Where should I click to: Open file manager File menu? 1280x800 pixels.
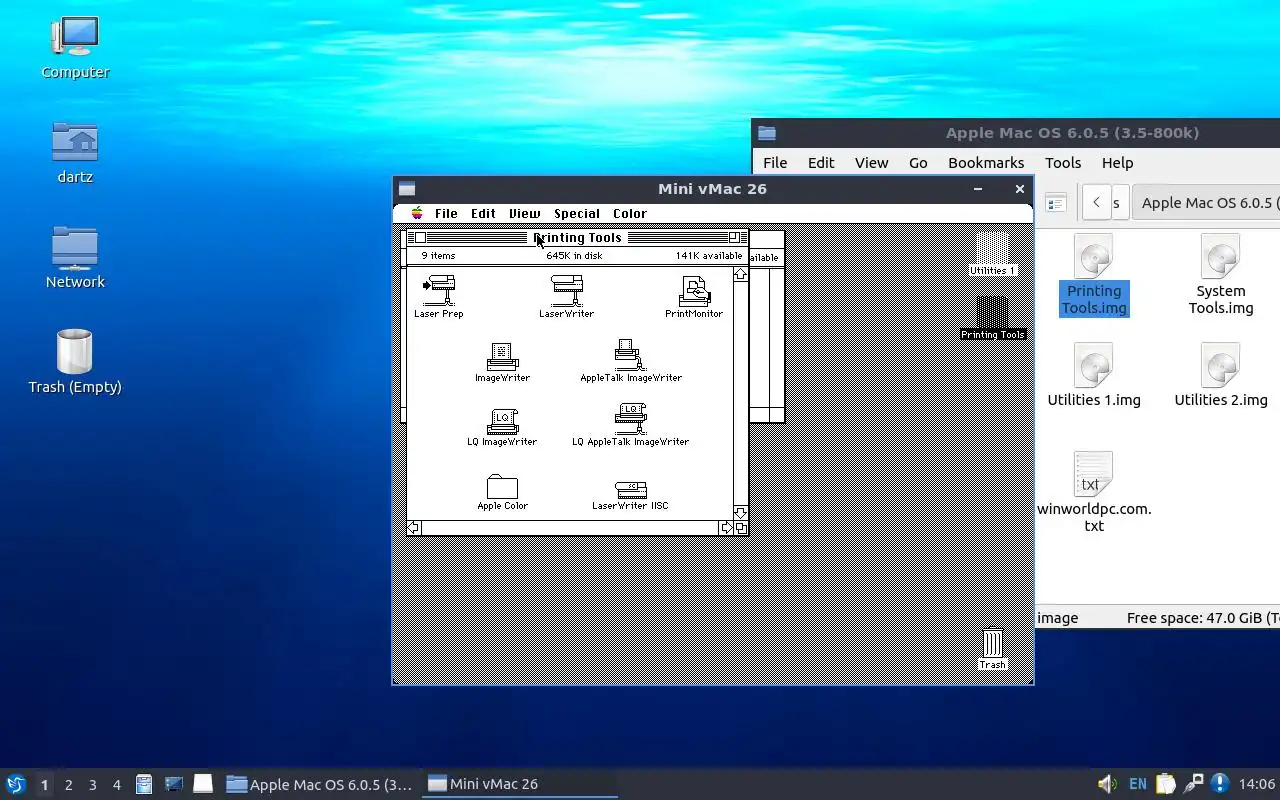pyautogui.click(x=775, y=162)
